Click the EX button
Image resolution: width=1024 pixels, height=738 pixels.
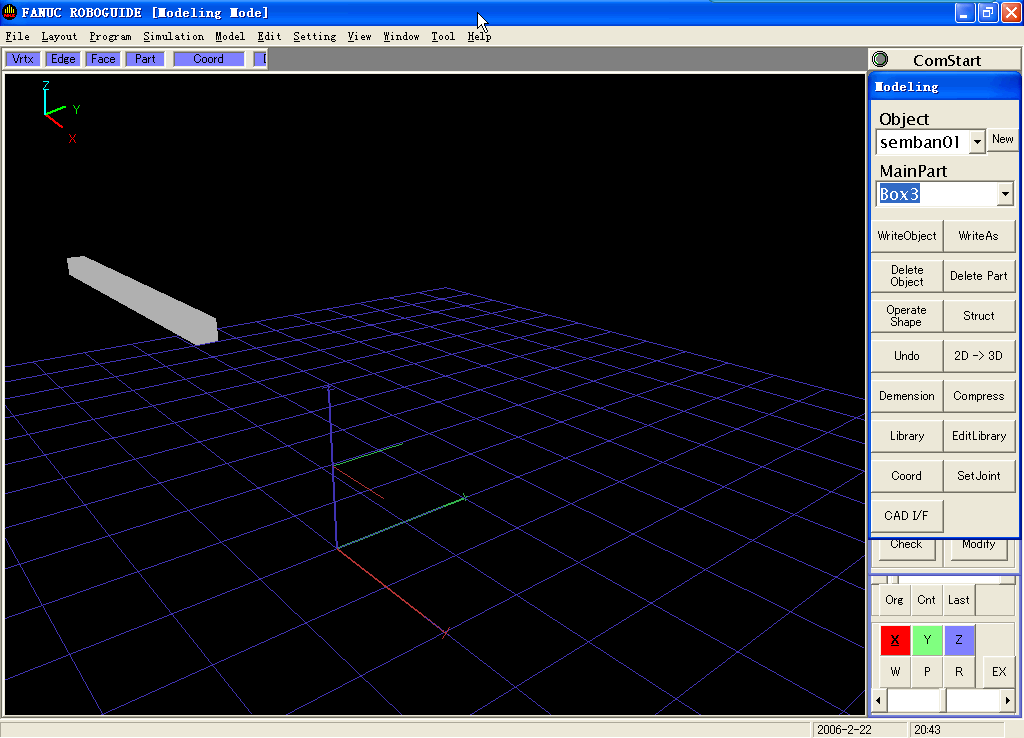point(999,671)
